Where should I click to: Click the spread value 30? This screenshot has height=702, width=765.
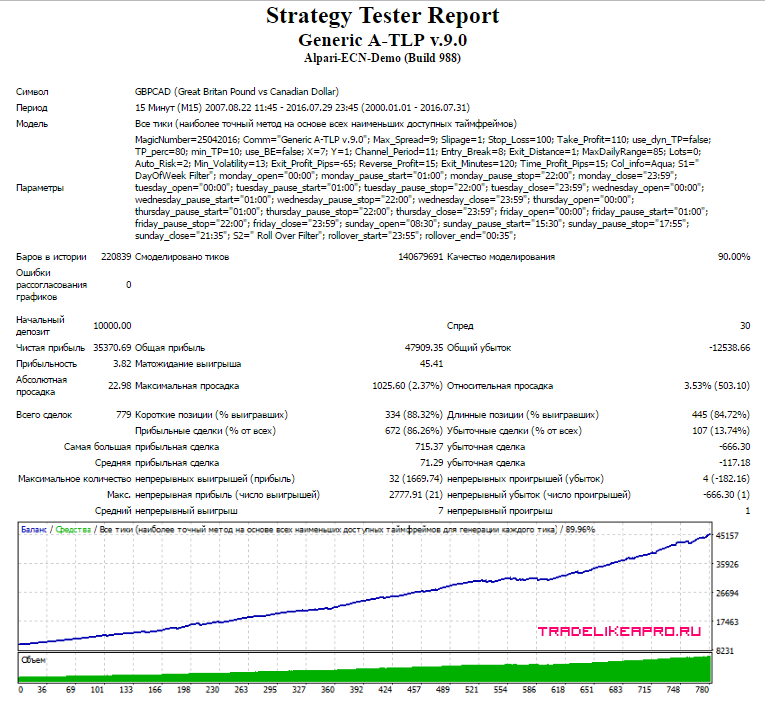click(x=745, y=325)
